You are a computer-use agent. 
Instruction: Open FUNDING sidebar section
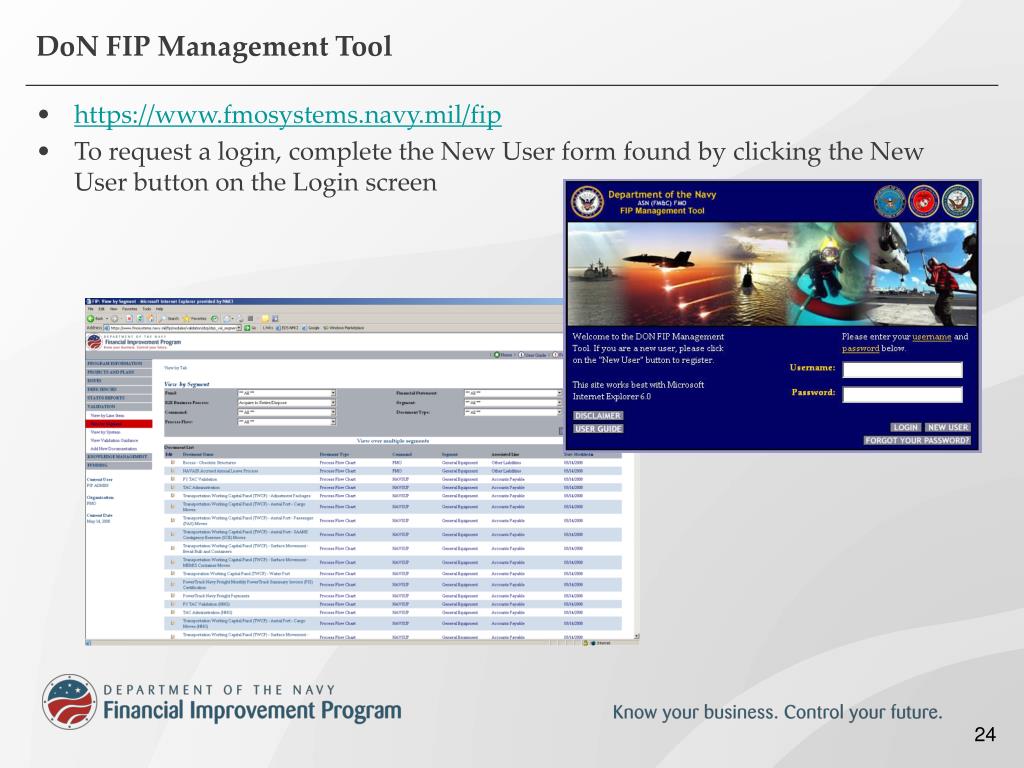pos(119,465)
